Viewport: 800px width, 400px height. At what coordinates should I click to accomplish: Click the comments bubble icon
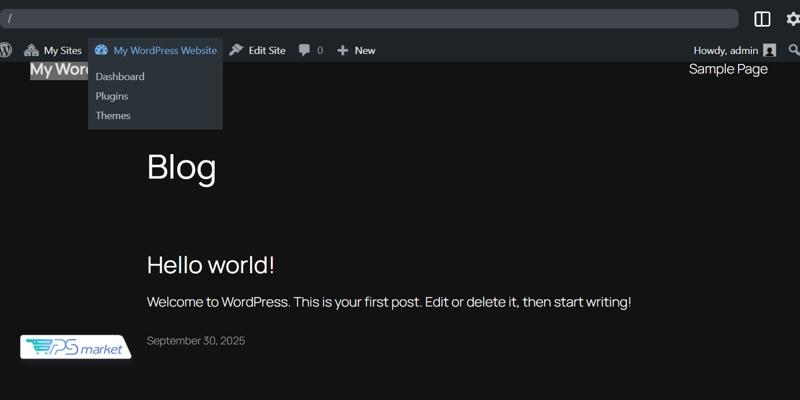coord(306,50)
